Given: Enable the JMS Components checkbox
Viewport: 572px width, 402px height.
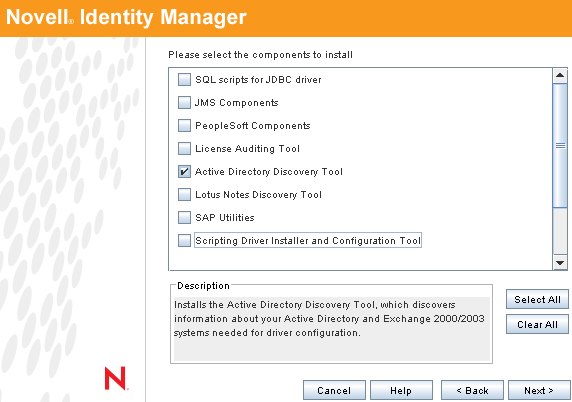Looking at the screenshot, I should click(x=184, y=103).
